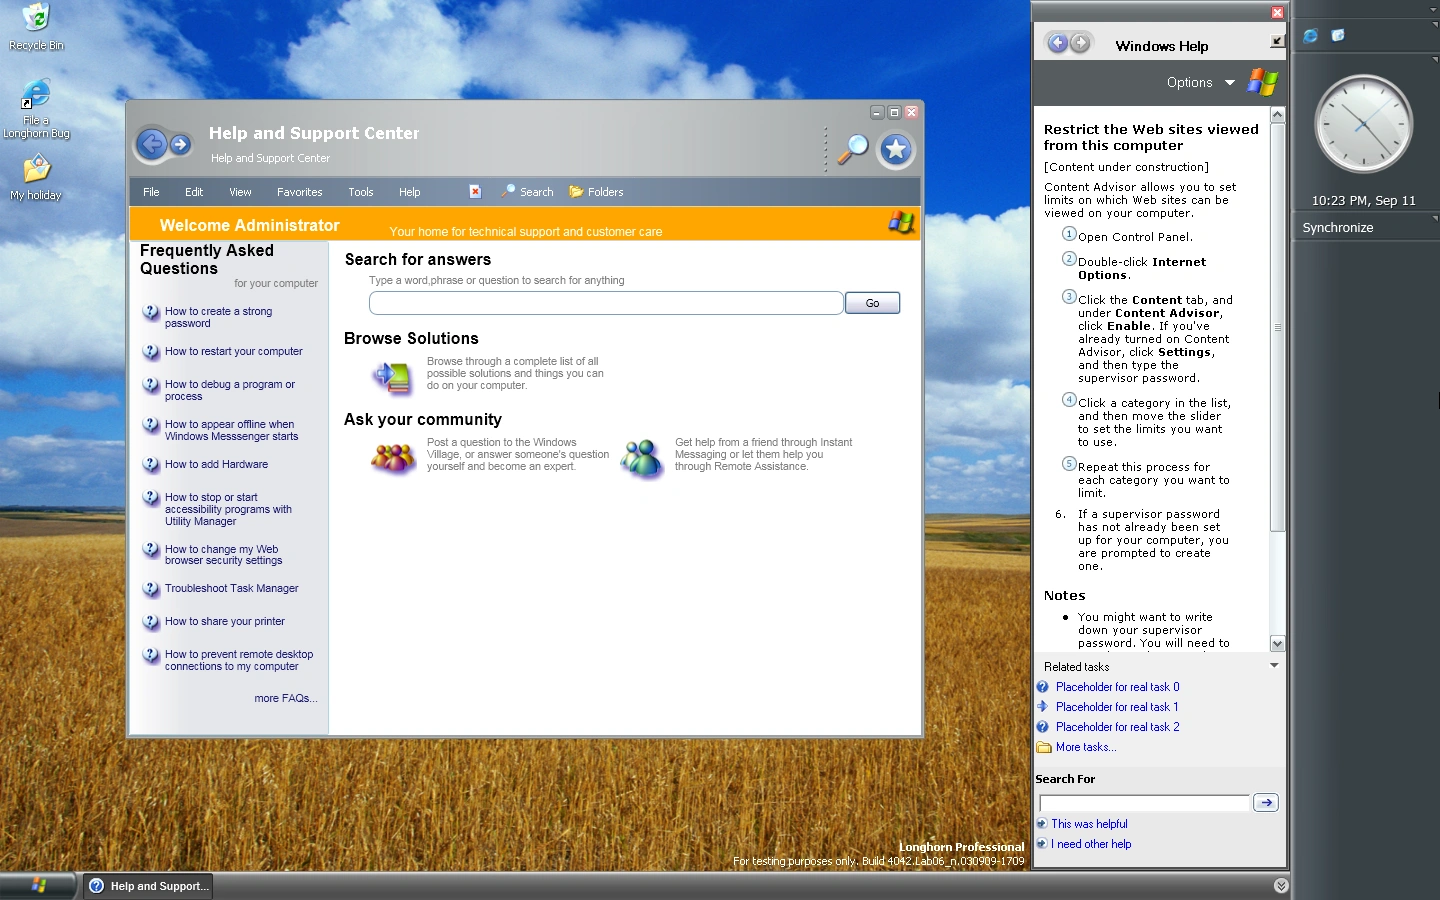
Task: Open How to appear offline in Messenger
Action: [x=232, y=430]
